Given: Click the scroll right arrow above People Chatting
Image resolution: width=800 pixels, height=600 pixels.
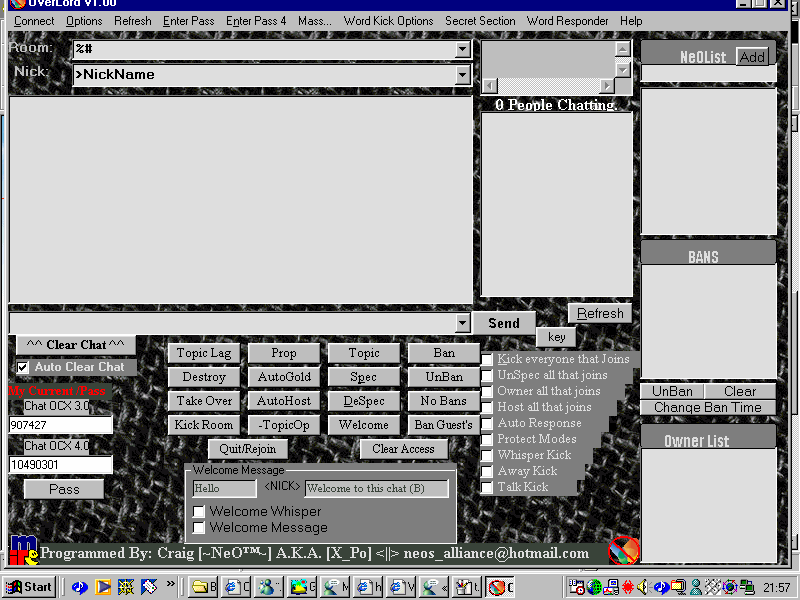Looking at the screenshot, I should [x=607, y=86].
